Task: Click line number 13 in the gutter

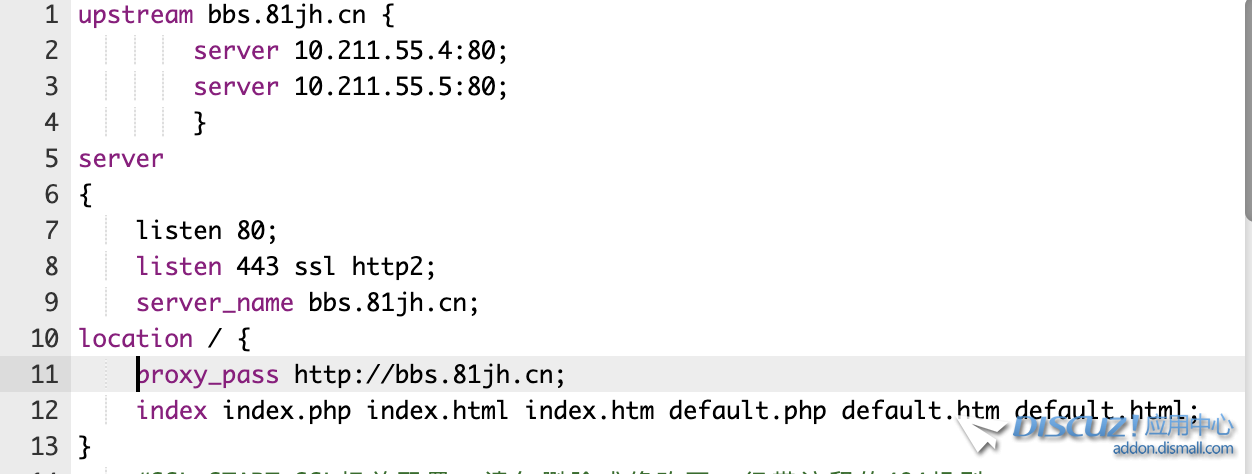Action: (43, 446)
